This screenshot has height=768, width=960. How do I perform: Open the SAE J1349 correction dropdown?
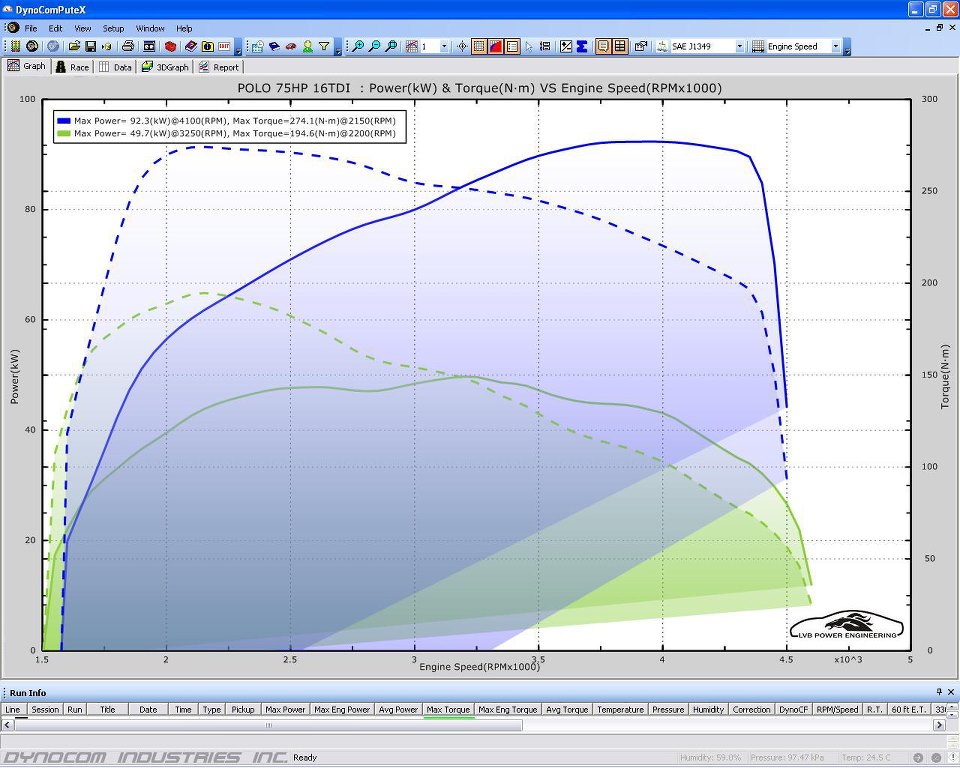[x=739, y=47]
